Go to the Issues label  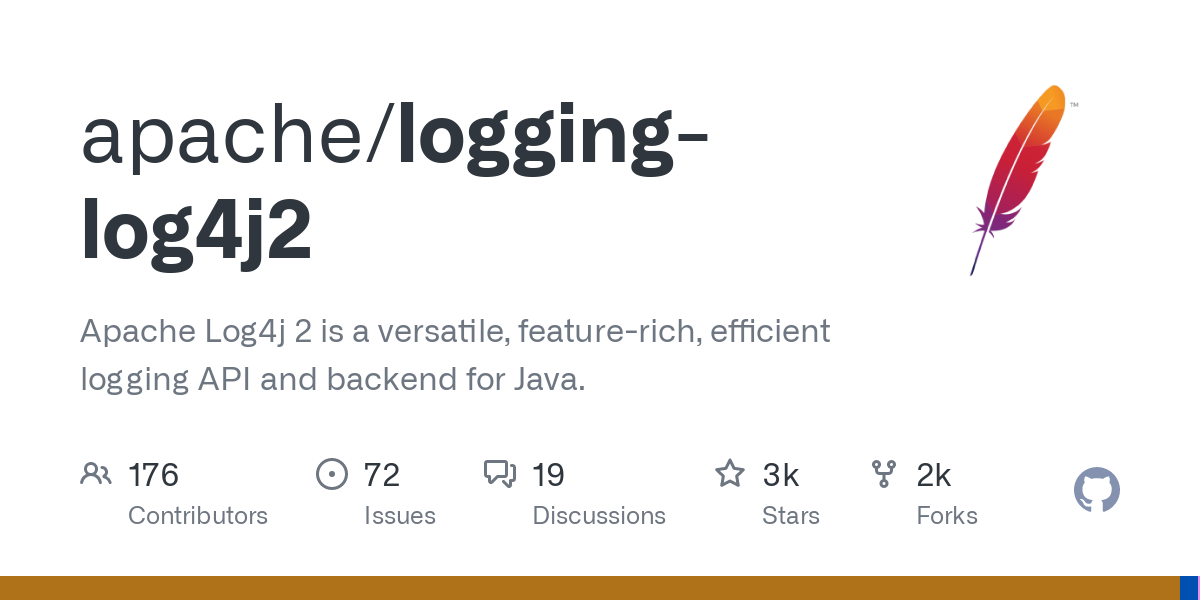[x=399, y=516]
